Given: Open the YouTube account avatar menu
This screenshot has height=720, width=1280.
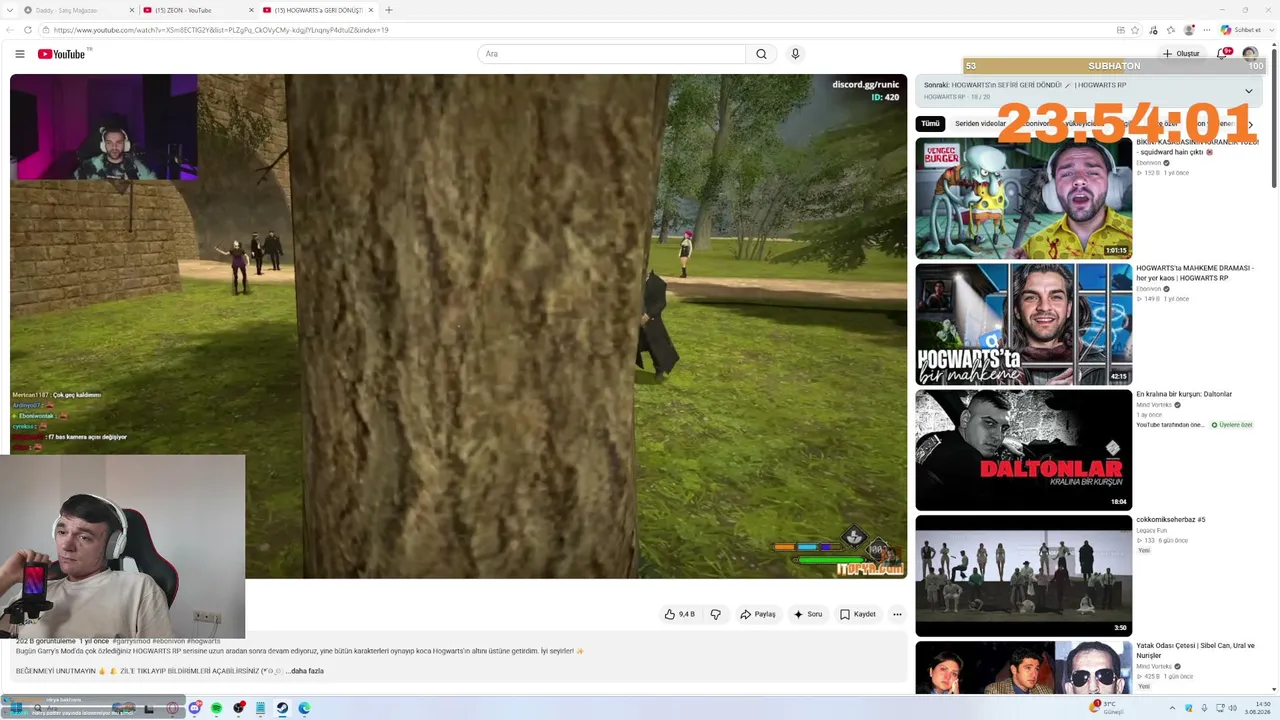Looking at the screenshot, I should point(1250,53).
